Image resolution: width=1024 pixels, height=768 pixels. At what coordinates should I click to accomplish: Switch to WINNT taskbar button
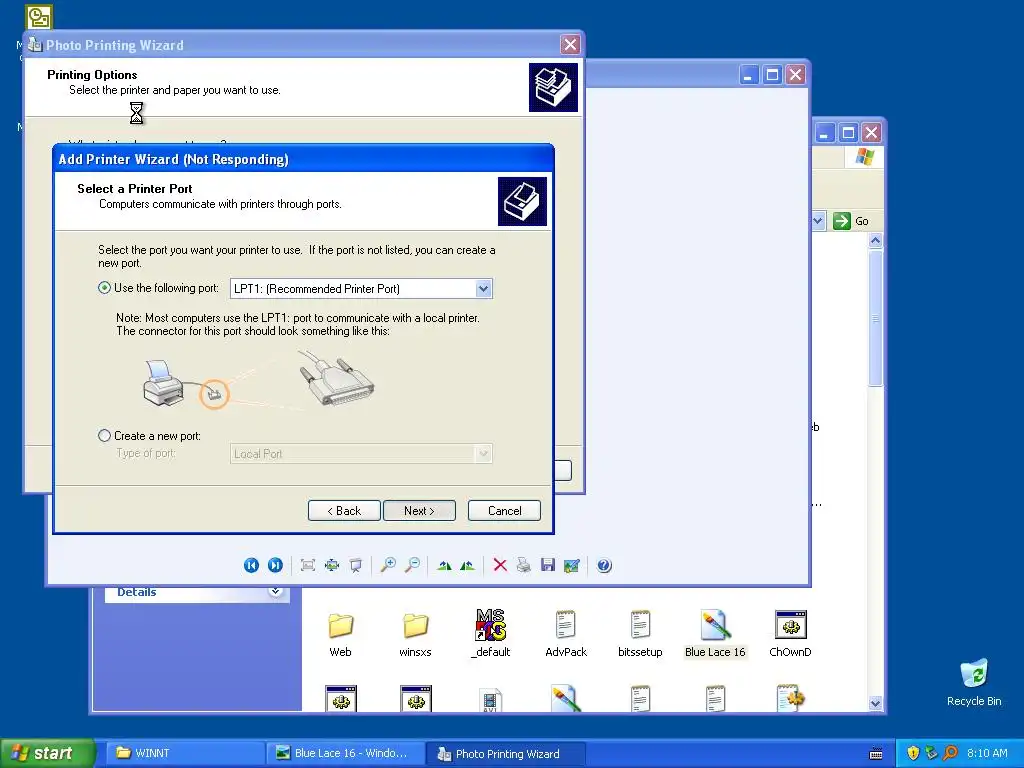[185, 754]
